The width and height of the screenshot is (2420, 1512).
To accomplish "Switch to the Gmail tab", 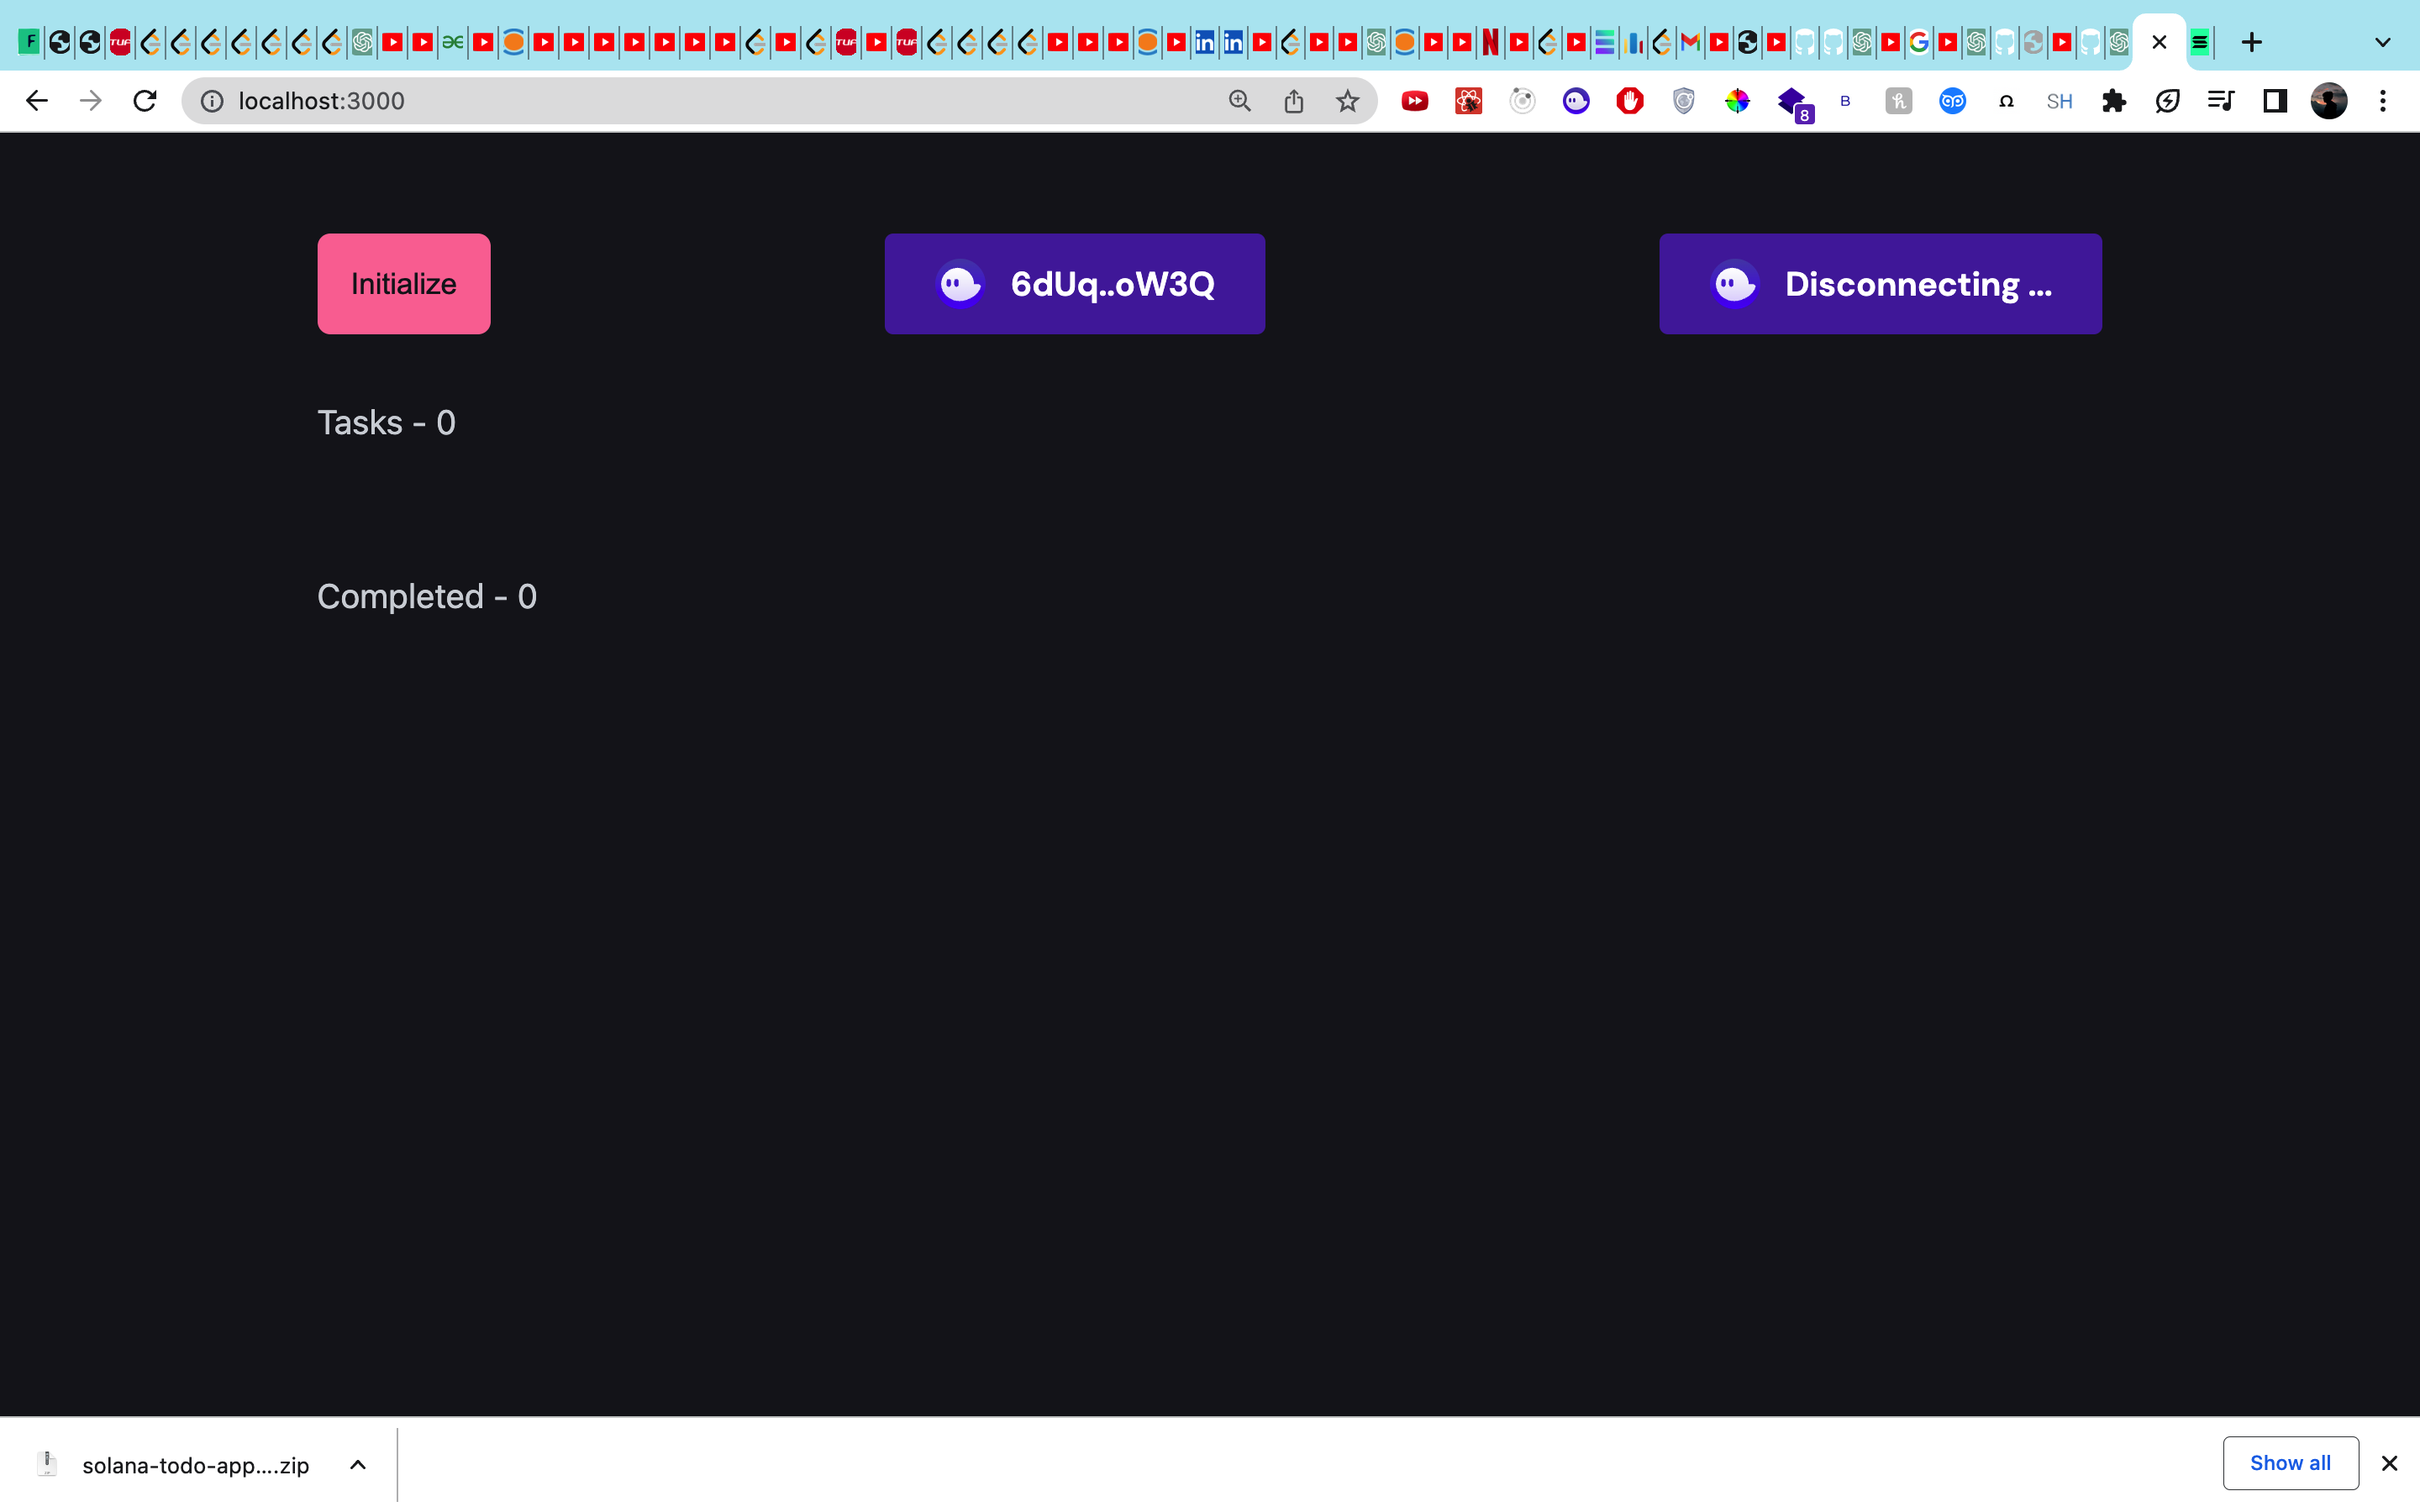I will pos(1690,42).
